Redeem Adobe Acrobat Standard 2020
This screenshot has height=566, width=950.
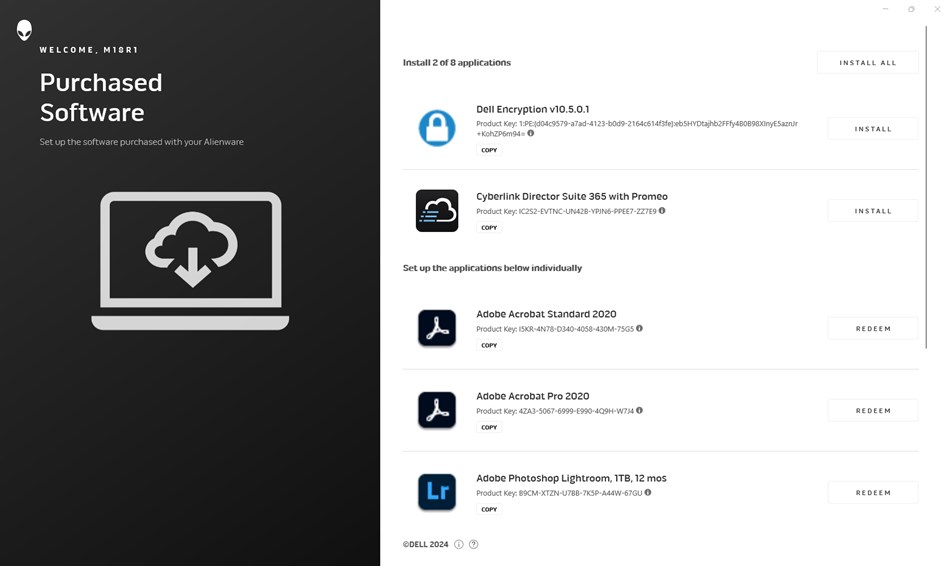point(873,328)
